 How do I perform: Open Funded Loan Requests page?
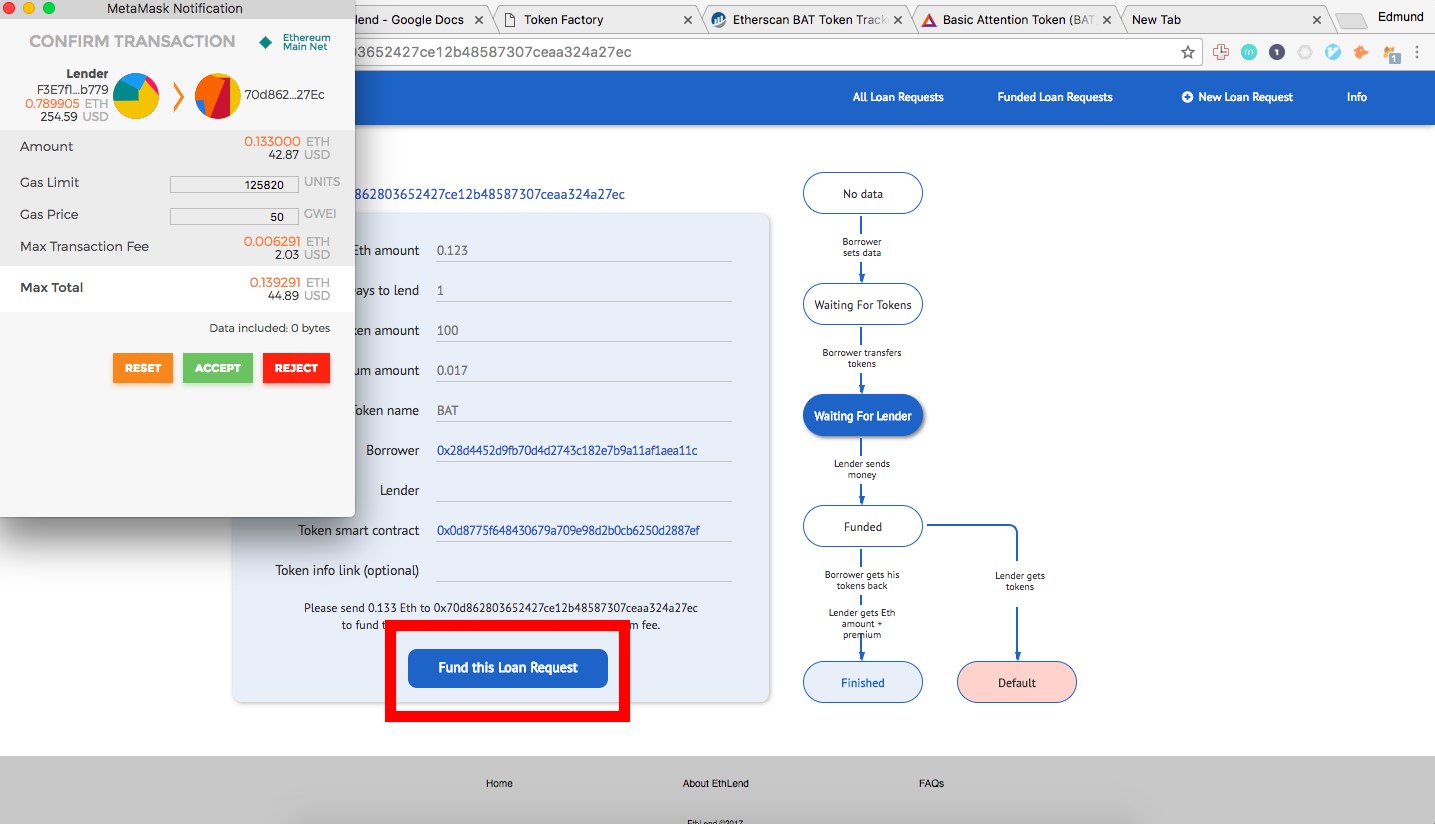[x=1055, y=97]
